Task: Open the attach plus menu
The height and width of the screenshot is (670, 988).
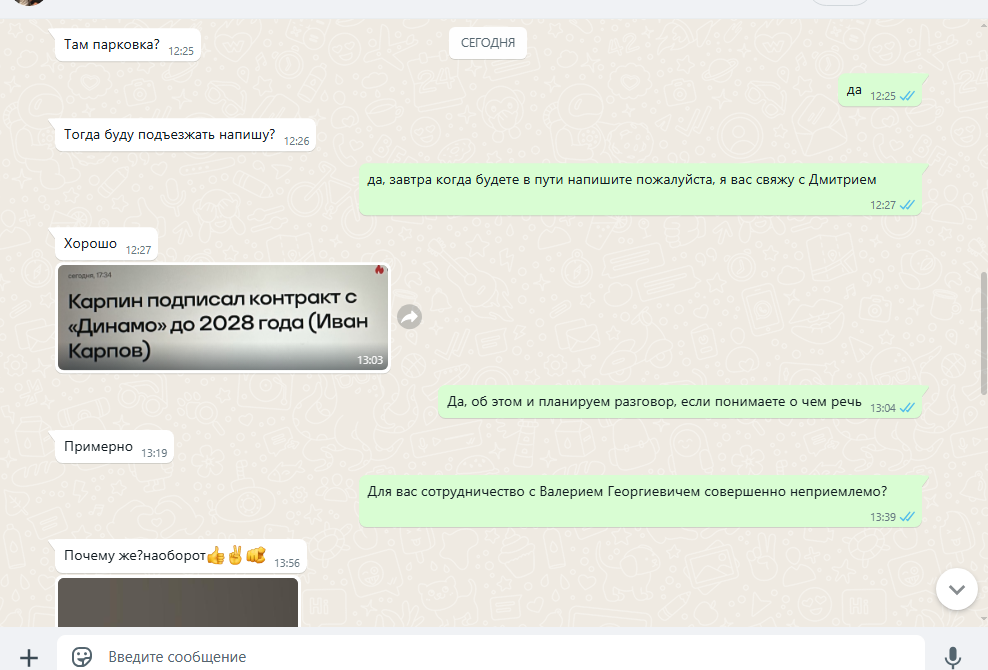Action: point(28,657)
